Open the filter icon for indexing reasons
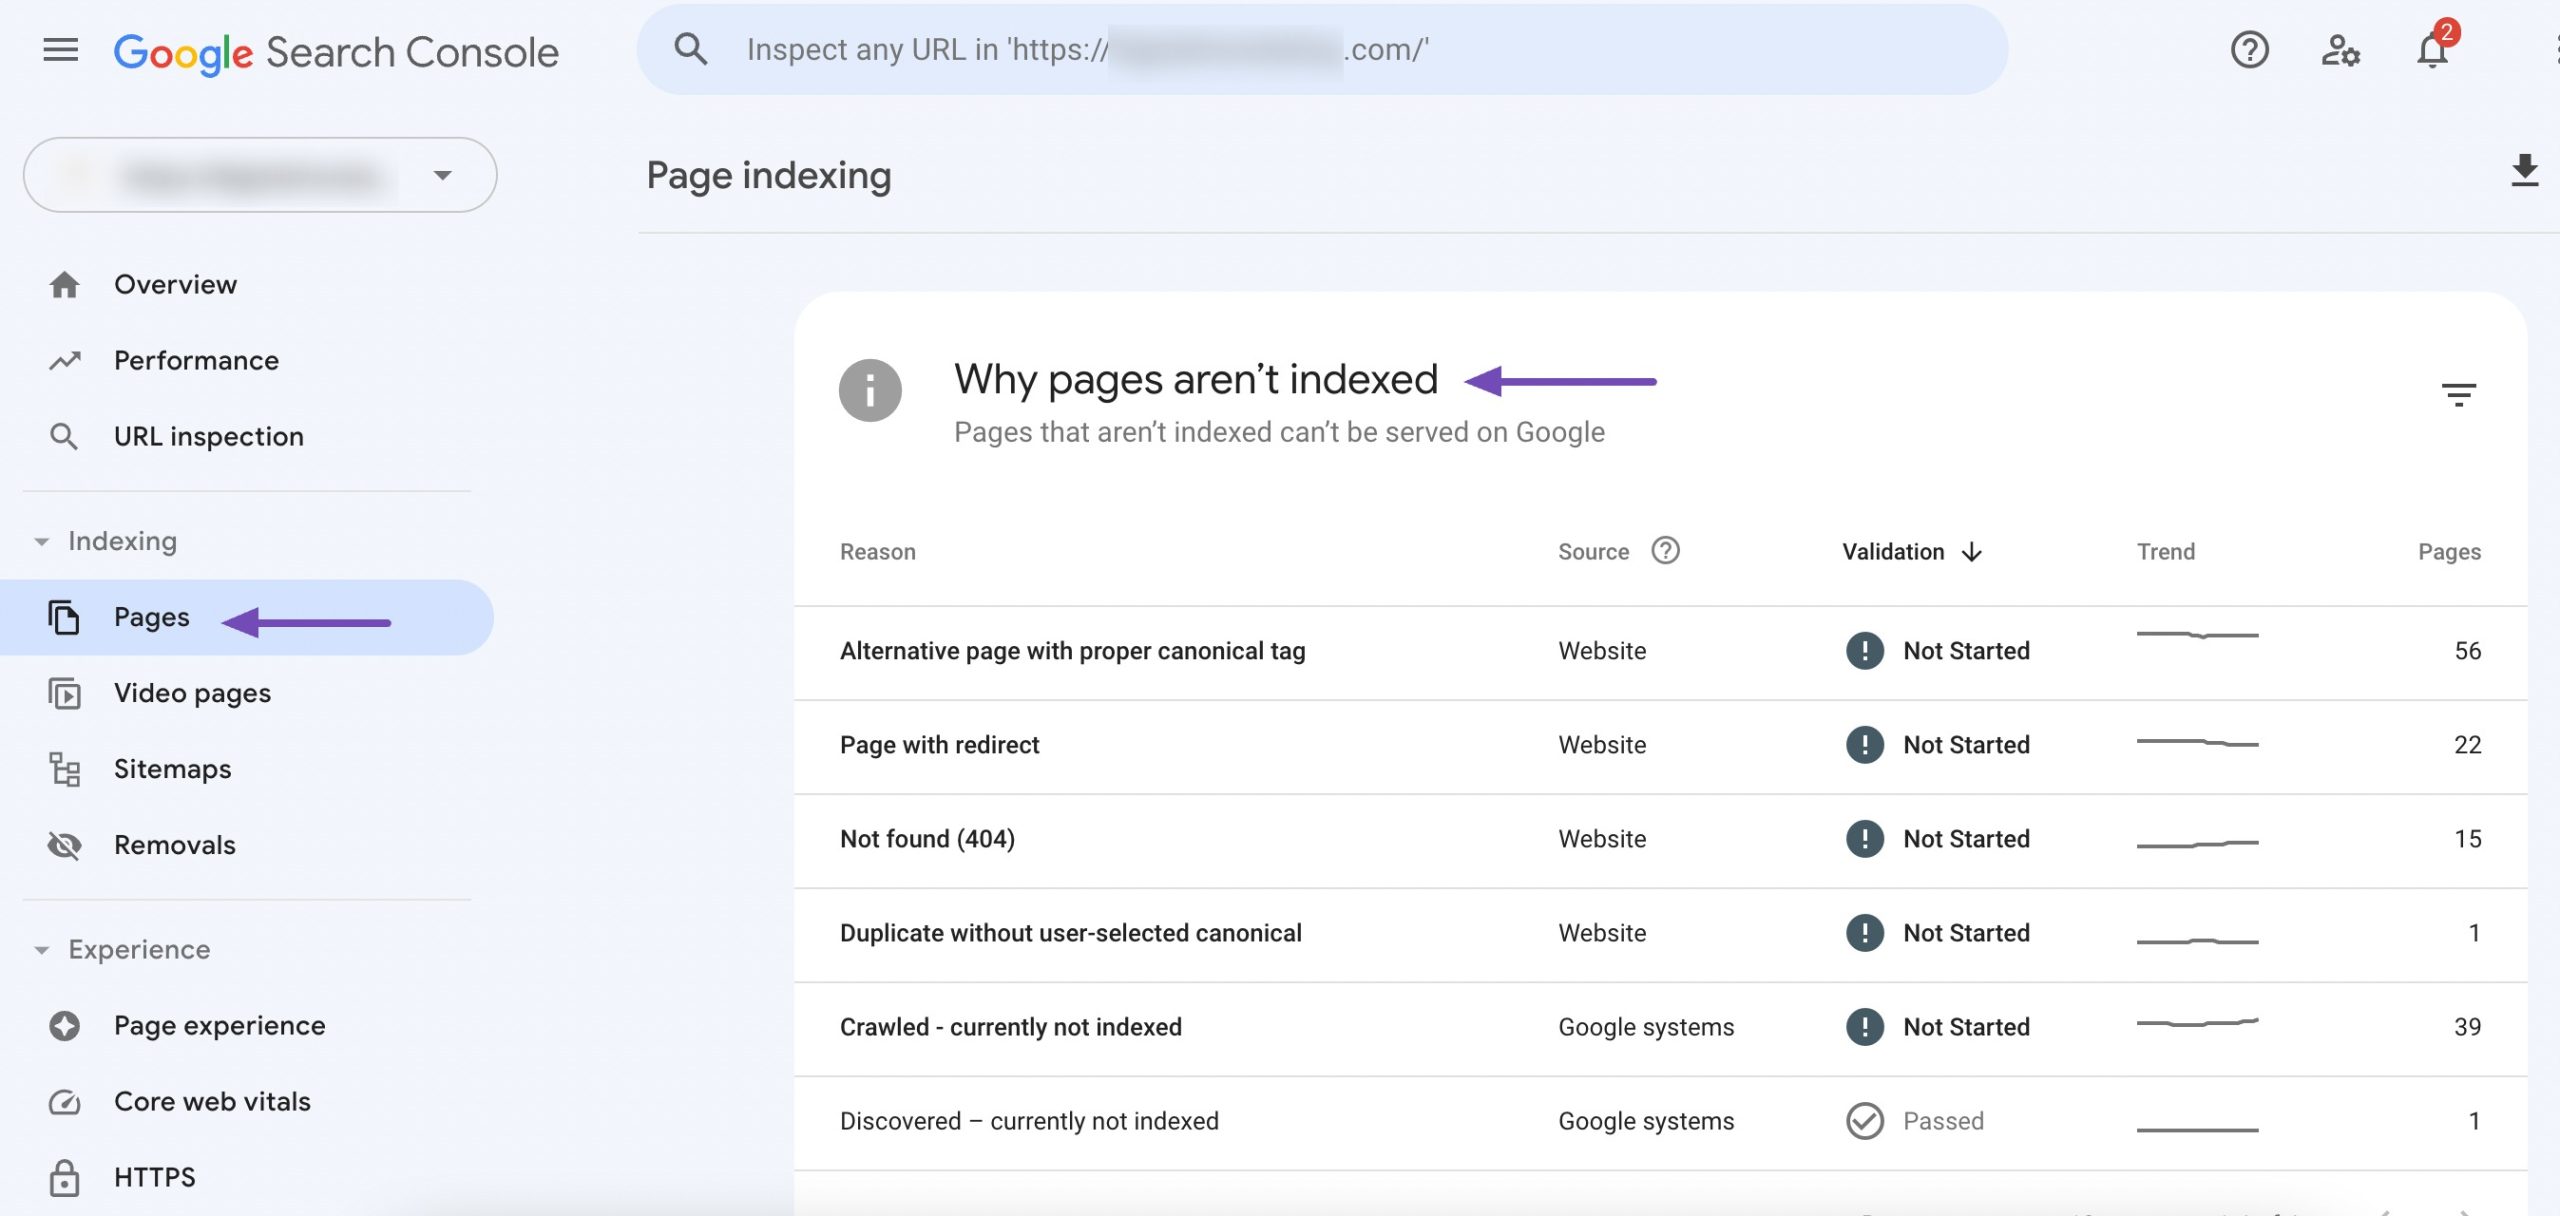The height and width of the screenshot is (1216, 2560). (x=2460, y=393)
